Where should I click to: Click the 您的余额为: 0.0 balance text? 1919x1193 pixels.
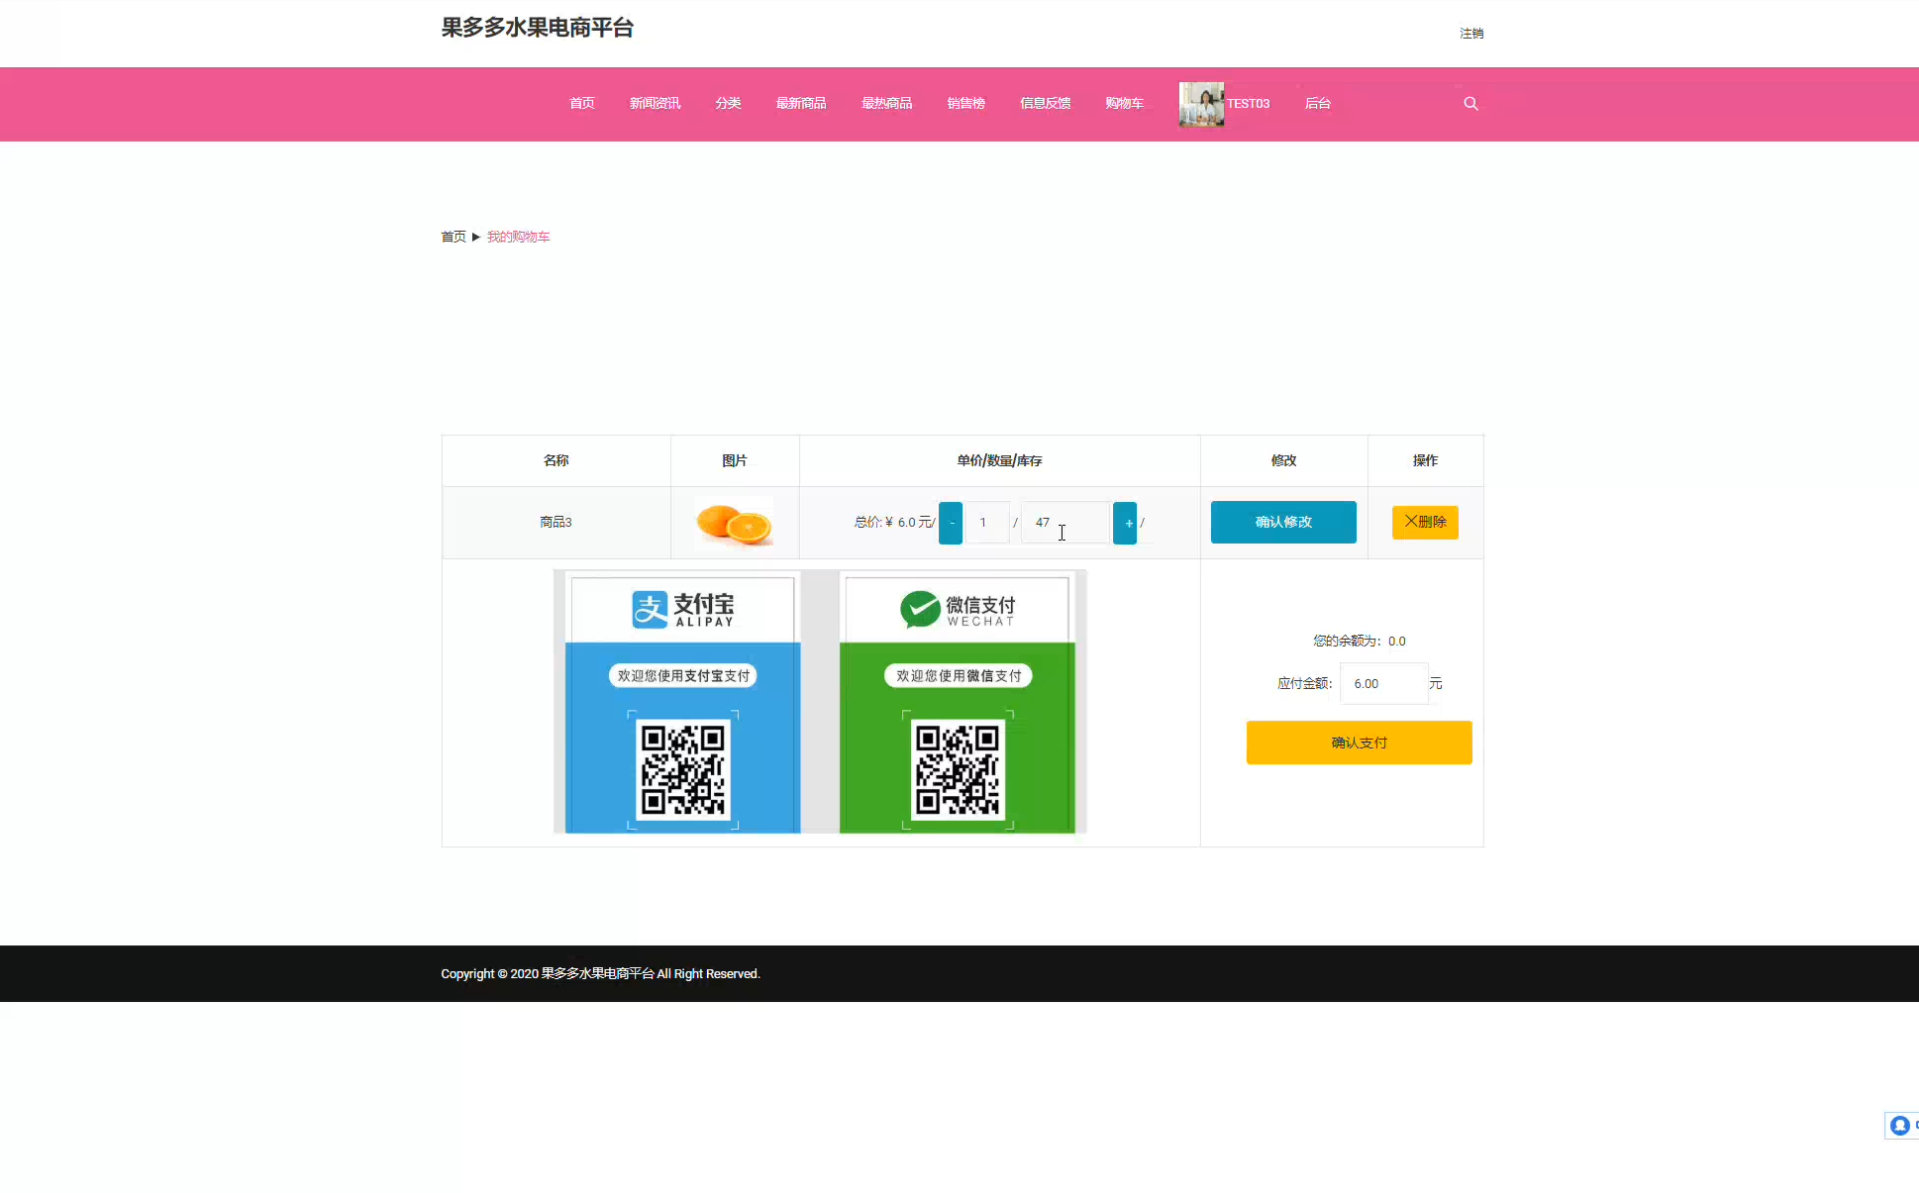pyautogui.click(x=1359, y=641)
